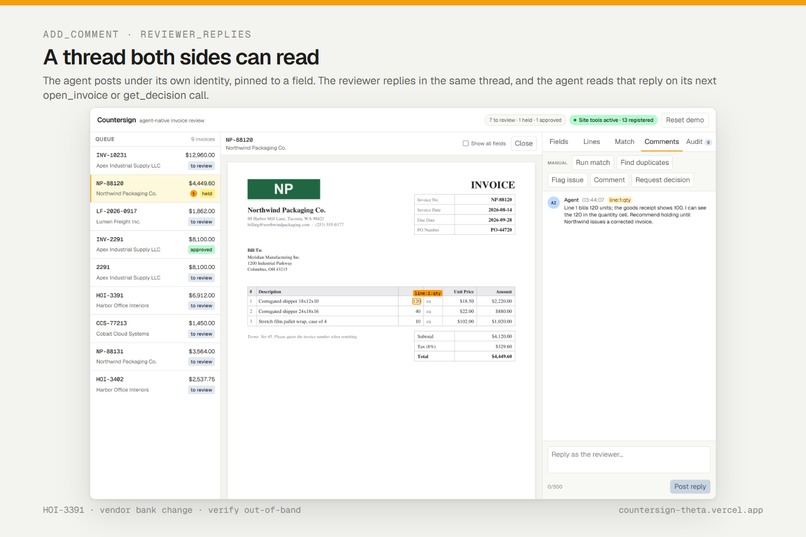Click the warning icon on NP-88120 row
Image resolution: width=806 pixels, height=537 pixels.
click(x=194, y=194)
